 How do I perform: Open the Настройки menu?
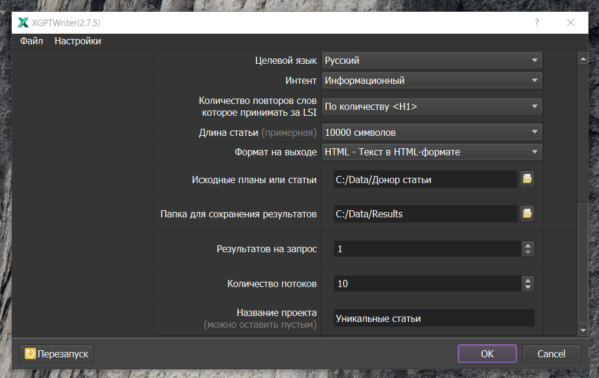pyautogui.click(x=78, y=41)
